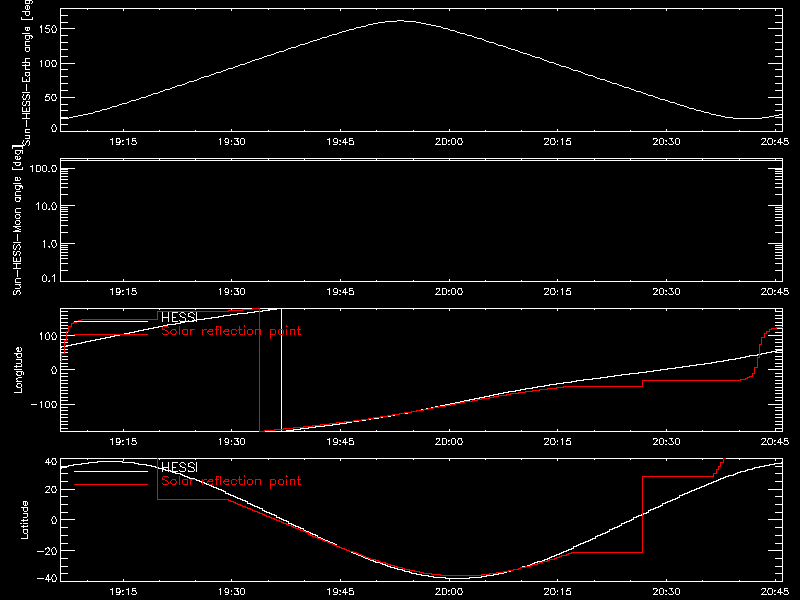Viewport: 800px width, 600px height.
Task: Click 19:45 time label under Earth angle plot
Action: point(340,142)
